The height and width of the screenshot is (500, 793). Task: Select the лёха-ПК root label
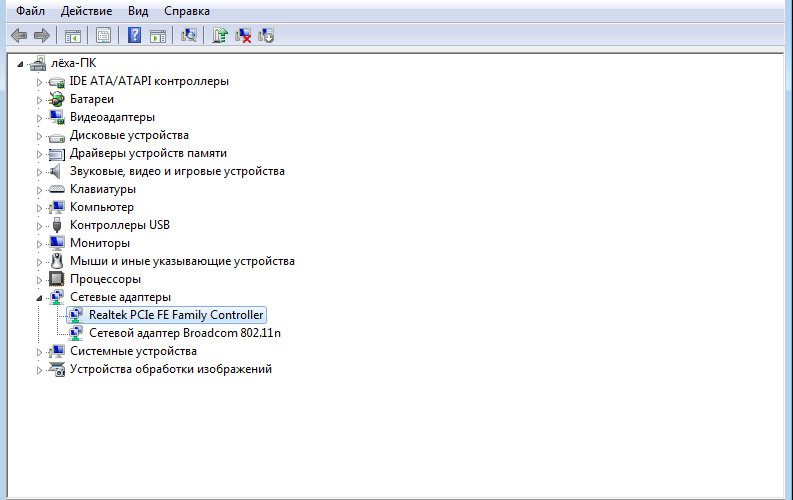click(x=73, y=63)
